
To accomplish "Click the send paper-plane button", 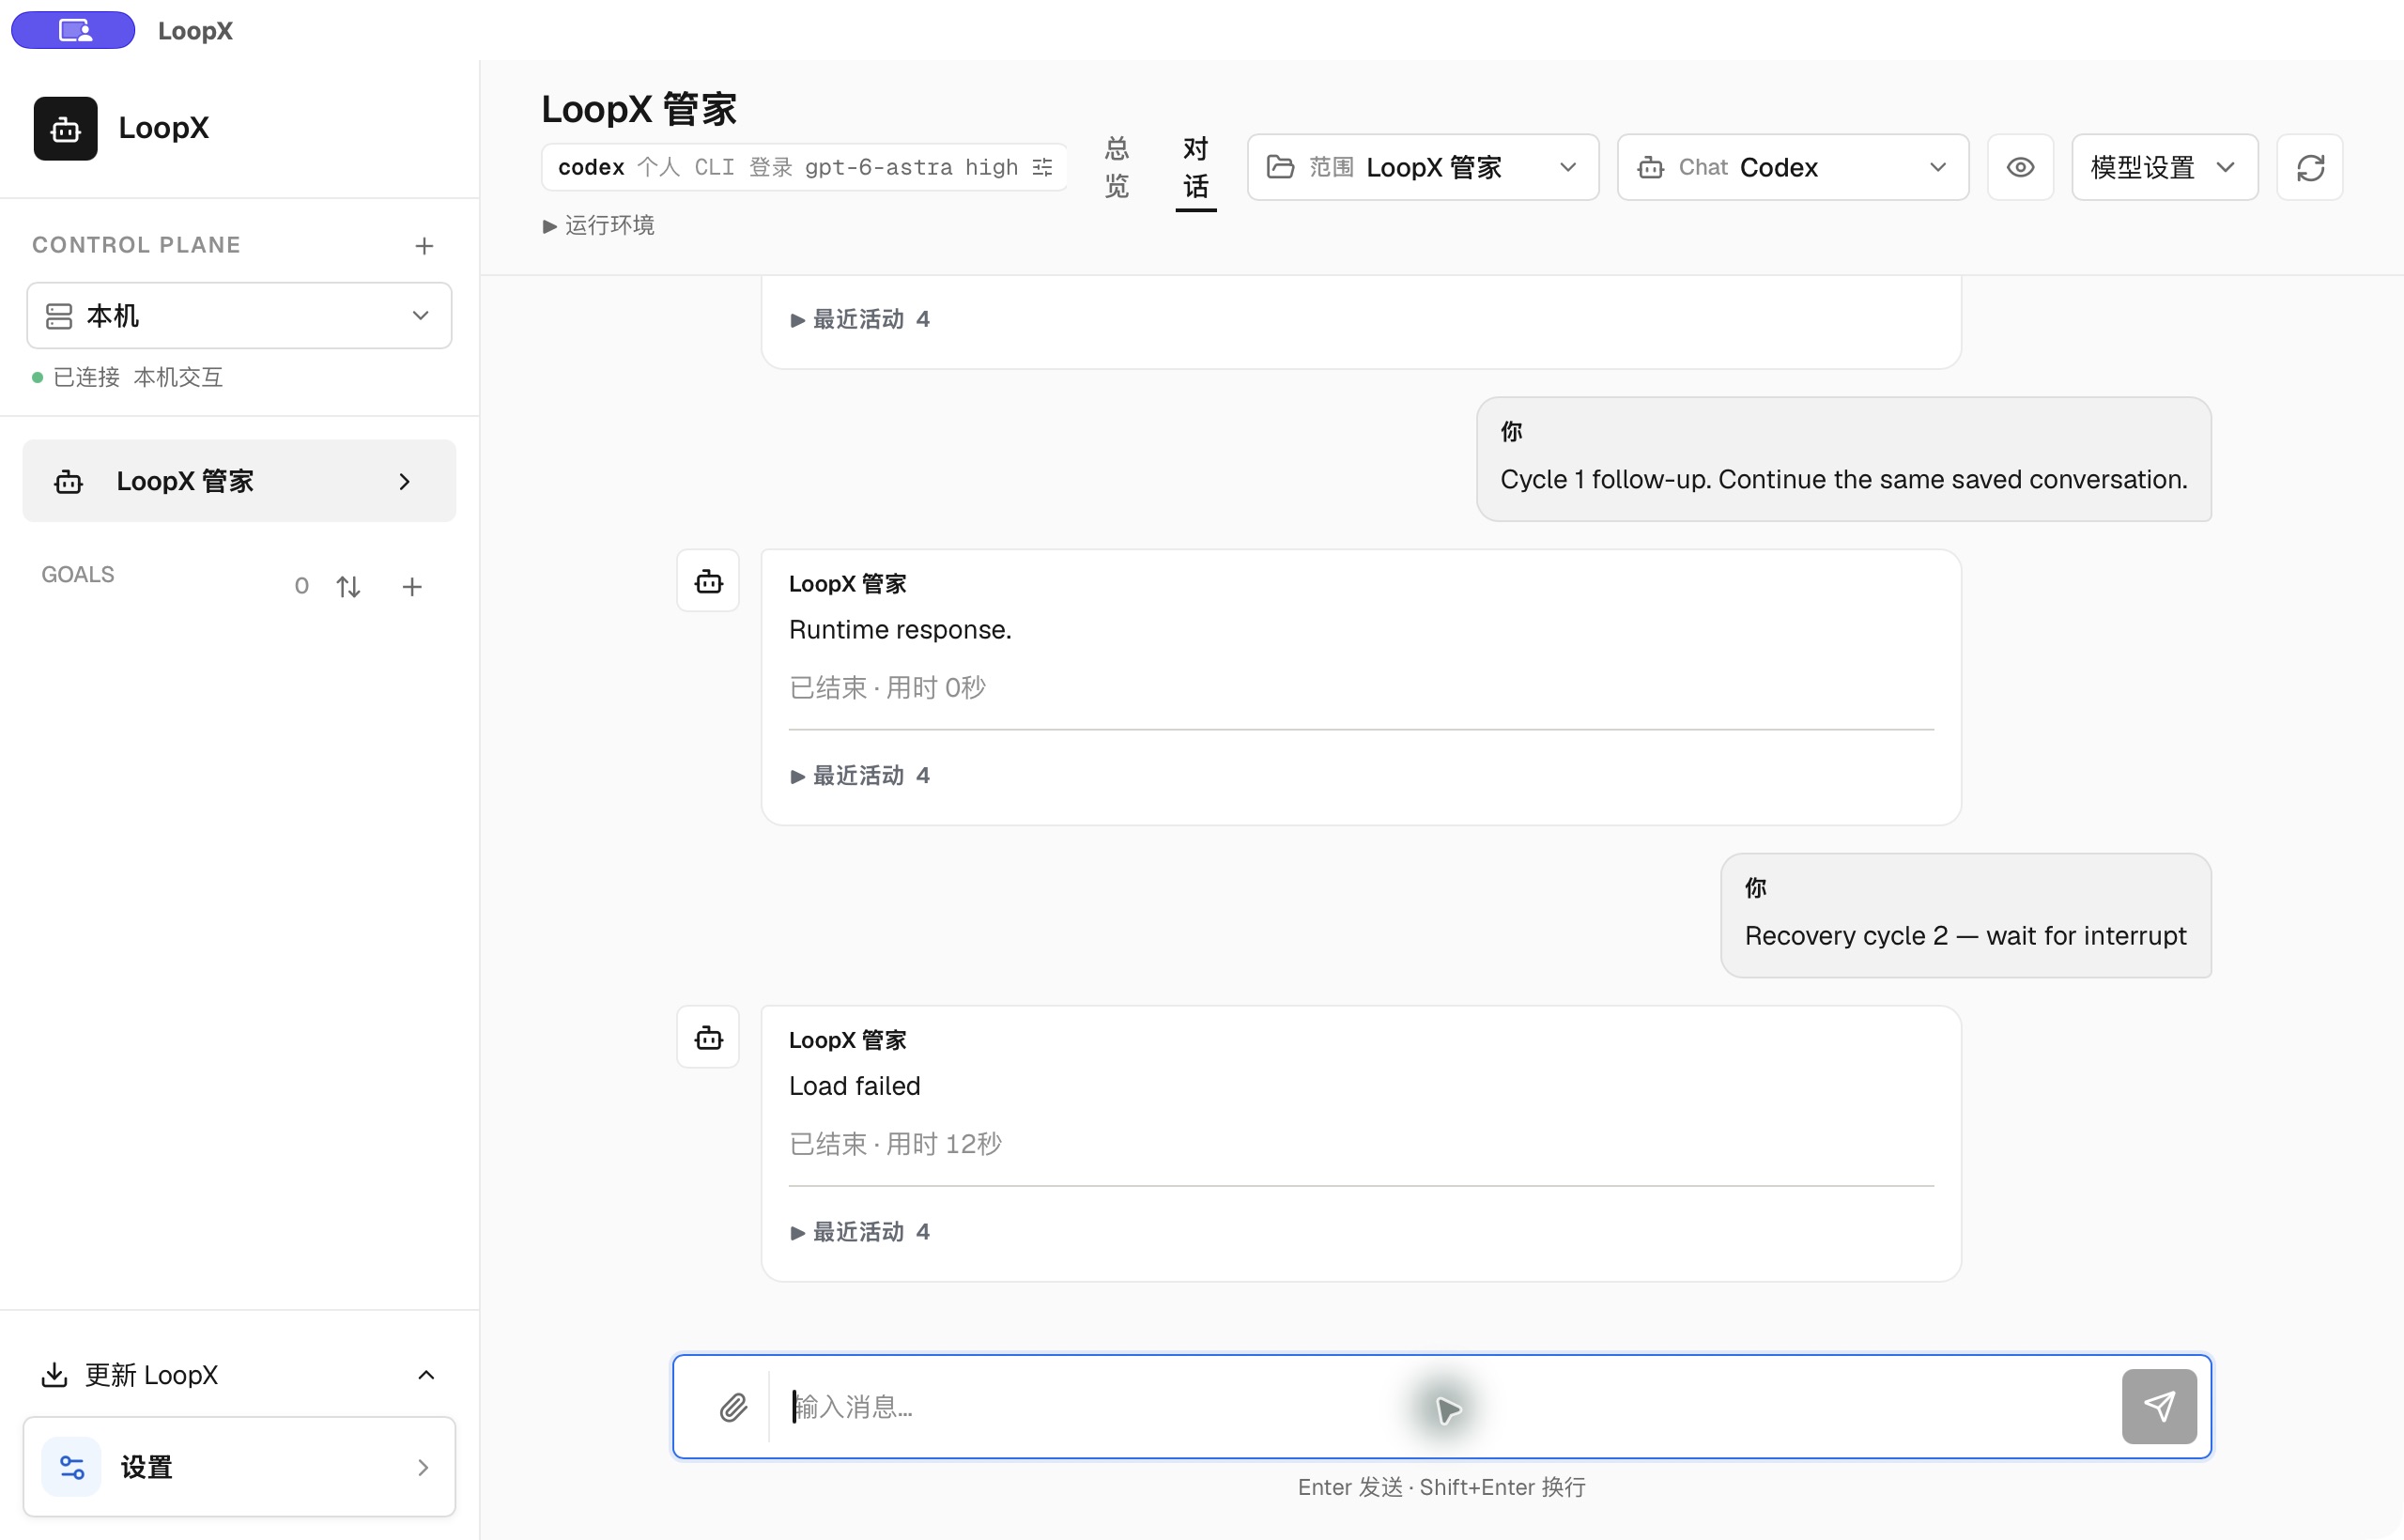I will point(2159,1406).
